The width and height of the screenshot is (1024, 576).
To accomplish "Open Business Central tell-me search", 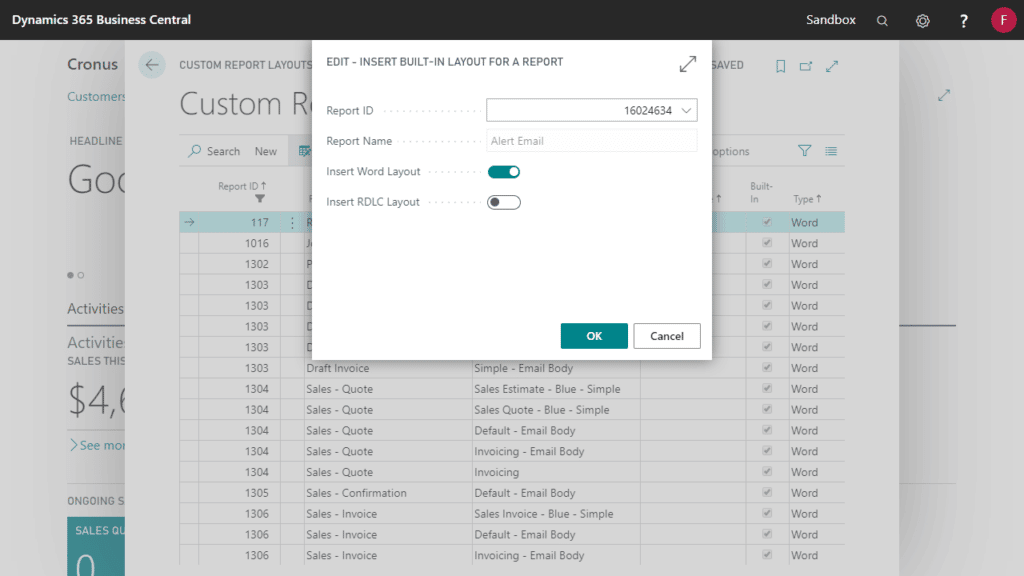I will [x=882, y=19].
